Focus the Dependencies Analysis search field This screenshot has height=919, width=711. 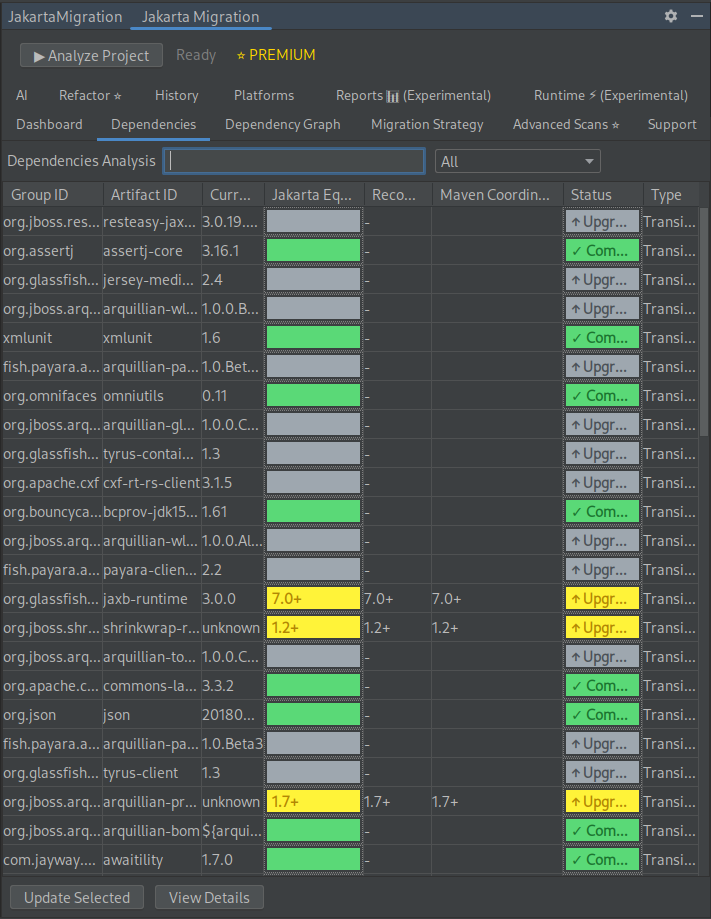[294, 161]
